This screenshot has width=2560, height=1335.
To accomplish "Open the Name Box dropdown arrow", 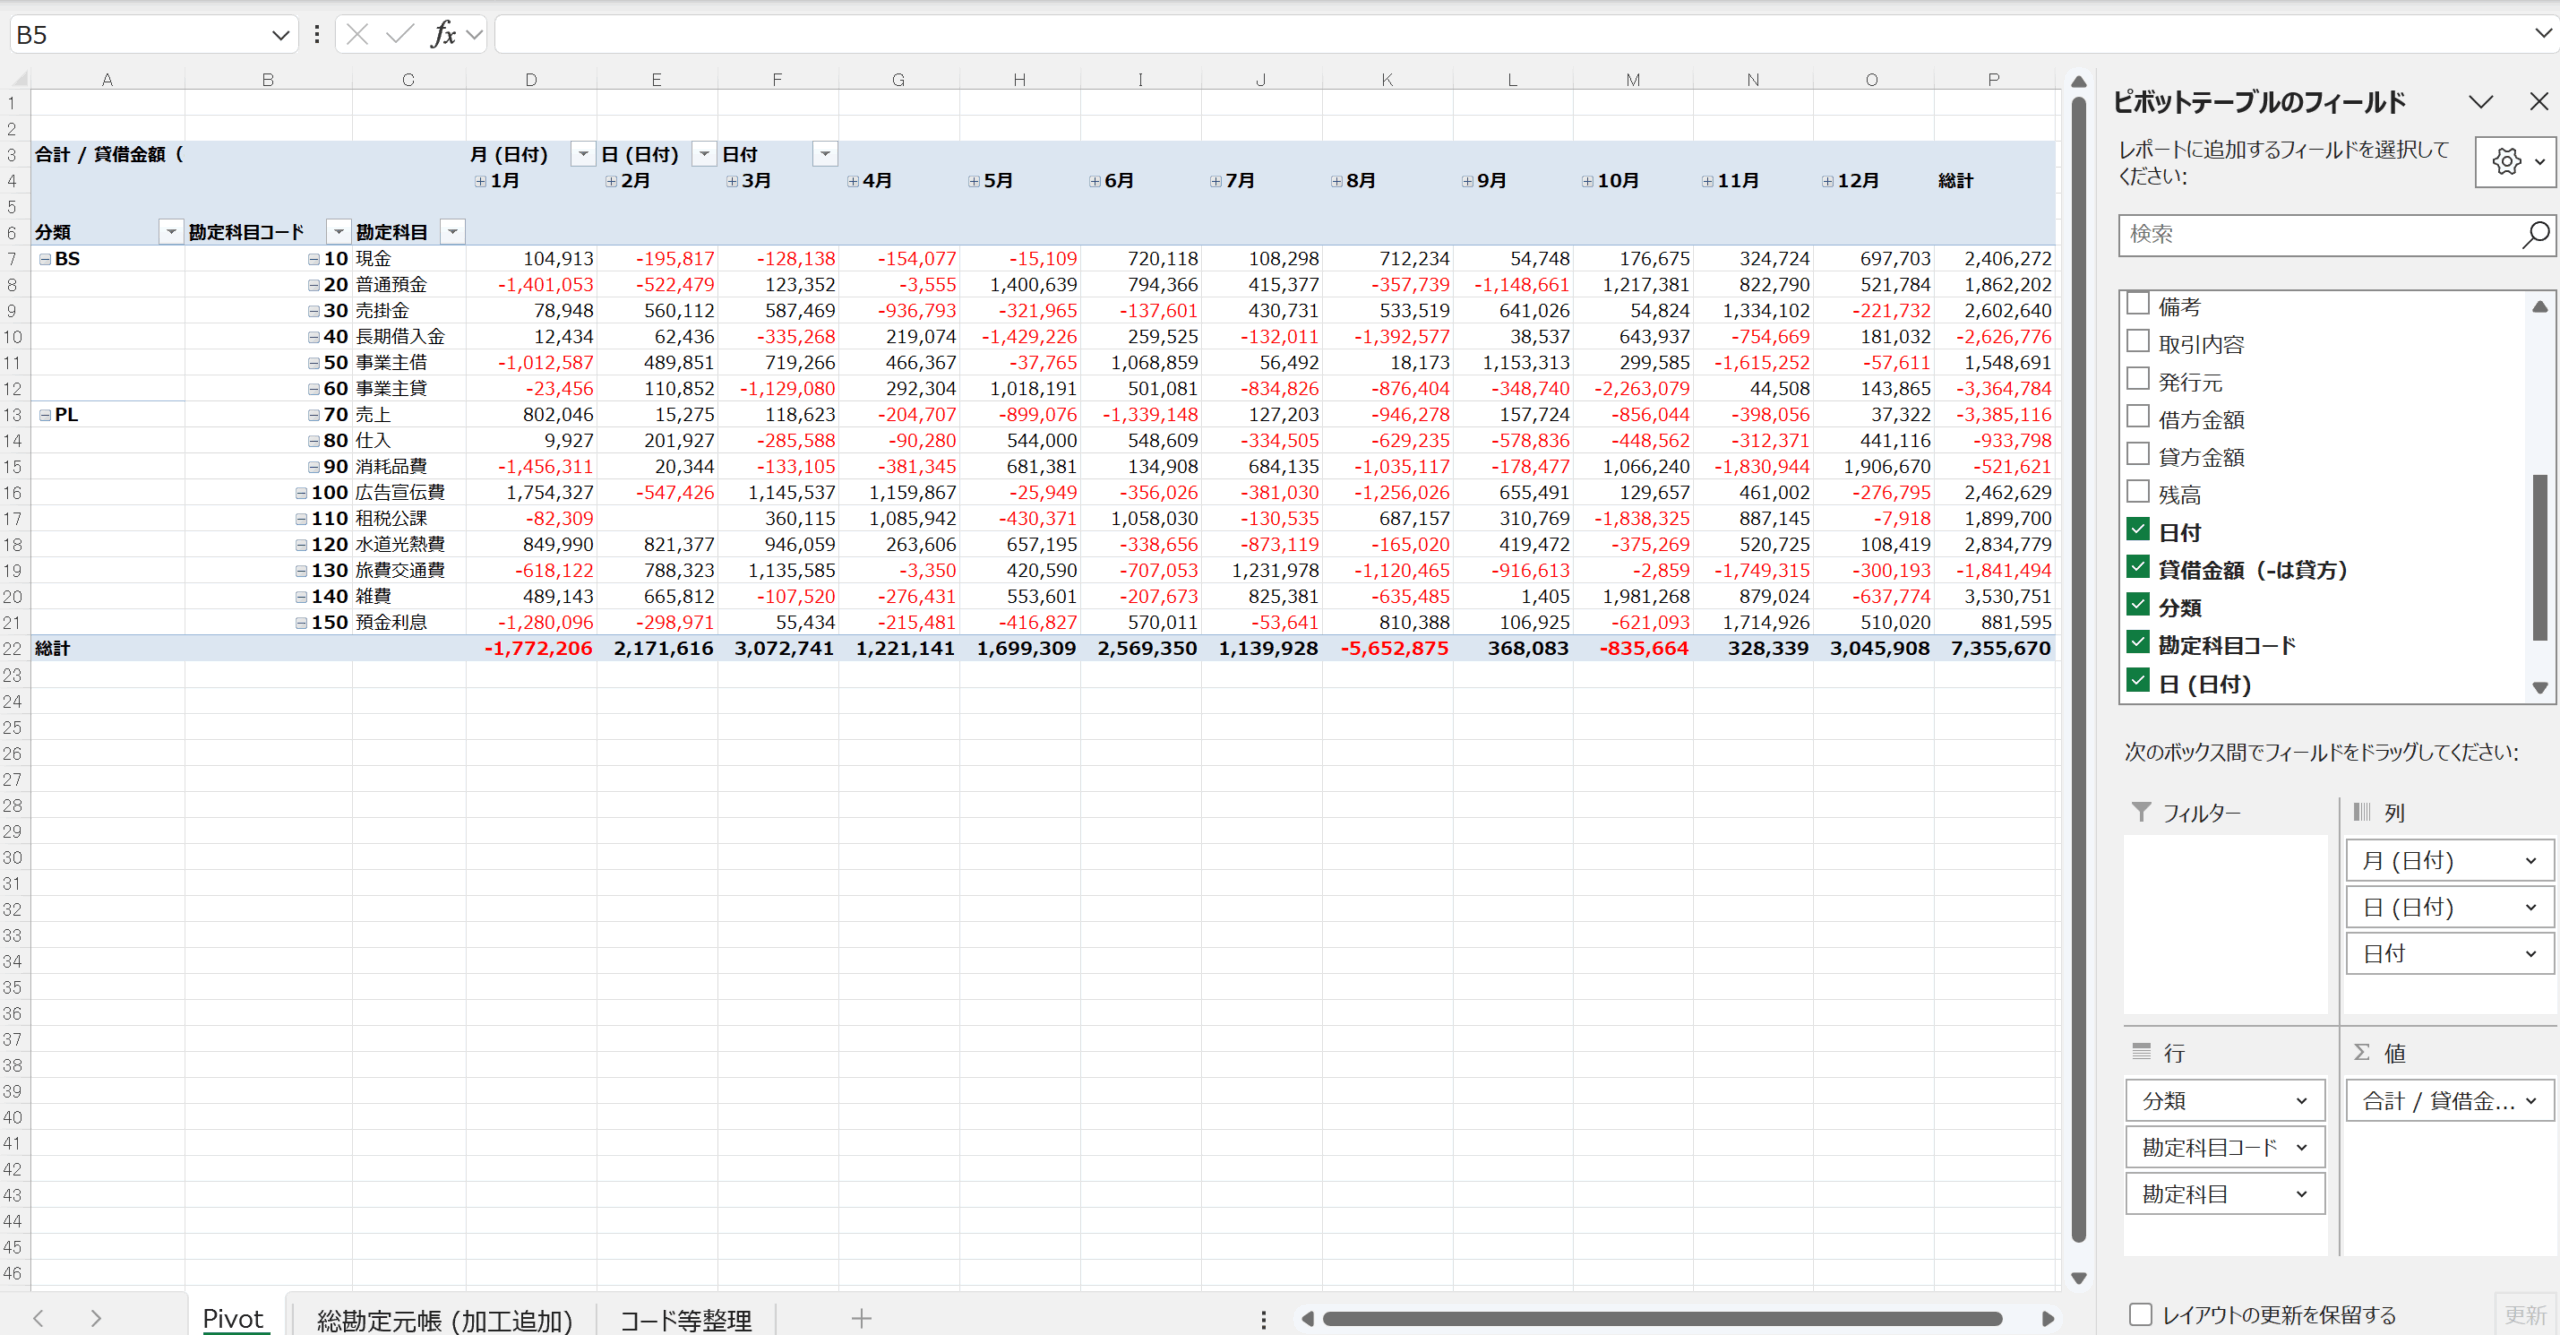I will pos(280,35).
